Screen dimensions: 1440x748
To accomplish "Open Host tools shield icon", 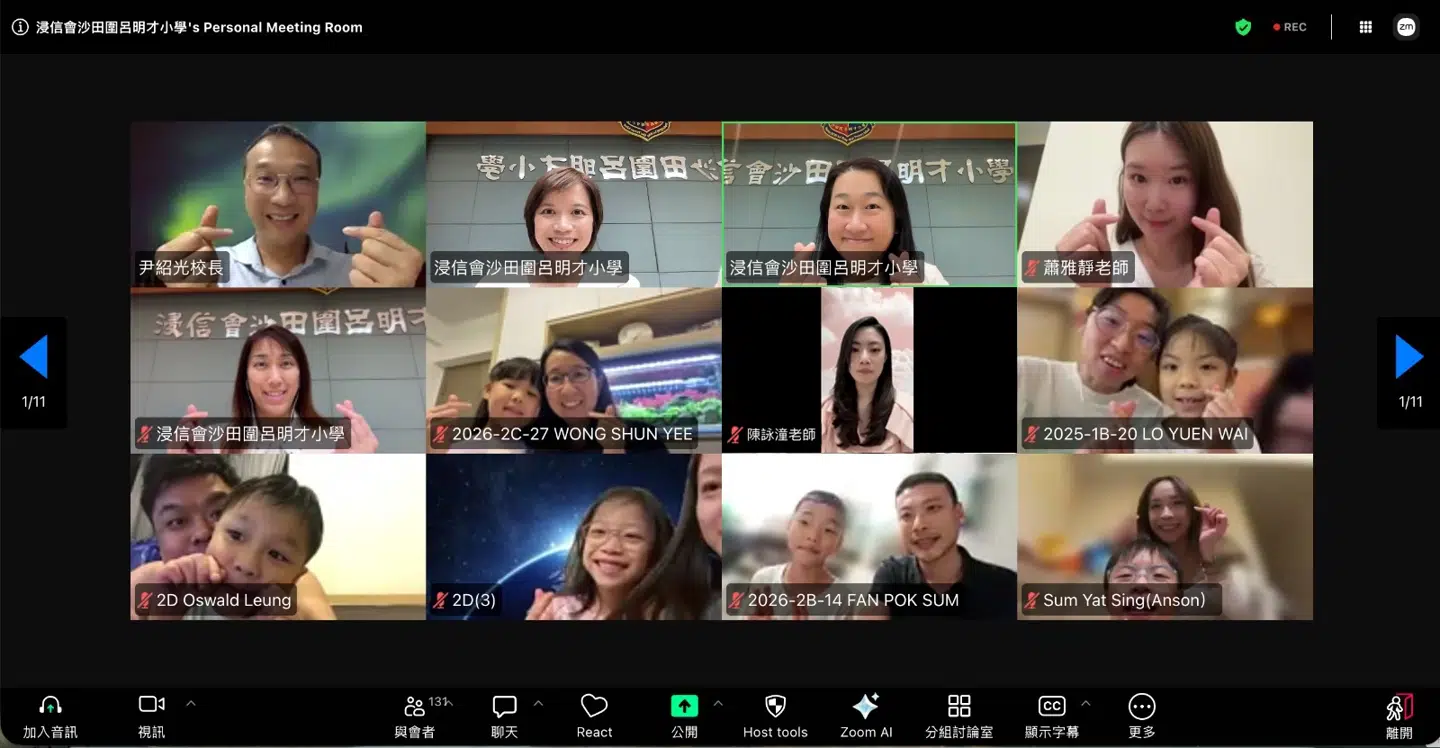I will coord(775,706).
